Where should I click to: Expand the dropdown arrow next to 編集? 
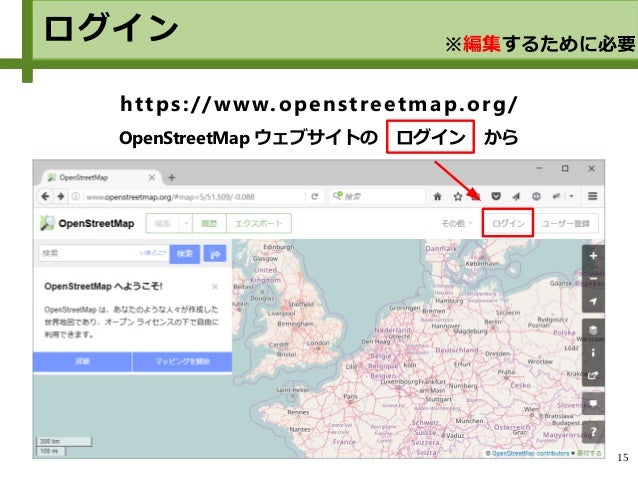[186, 223]
